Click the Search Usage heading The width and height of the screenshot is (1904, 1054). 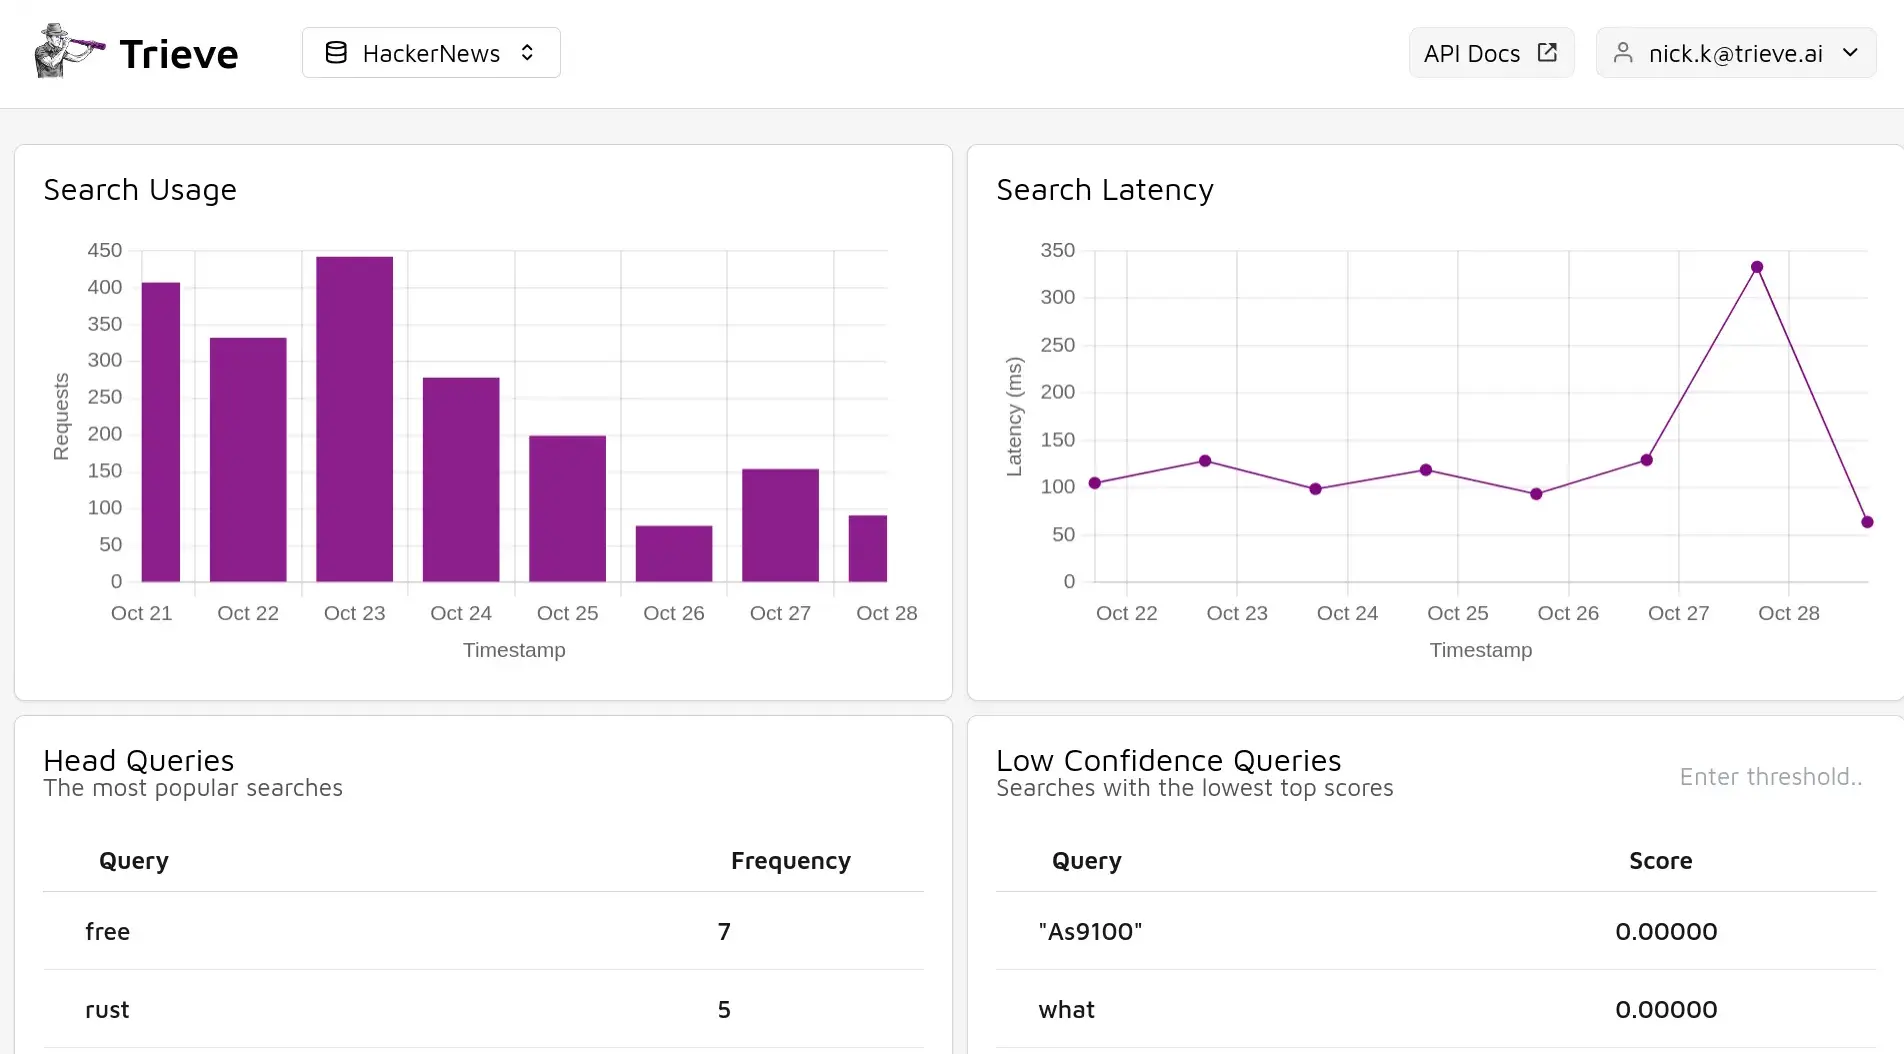[x=140, y=190]
